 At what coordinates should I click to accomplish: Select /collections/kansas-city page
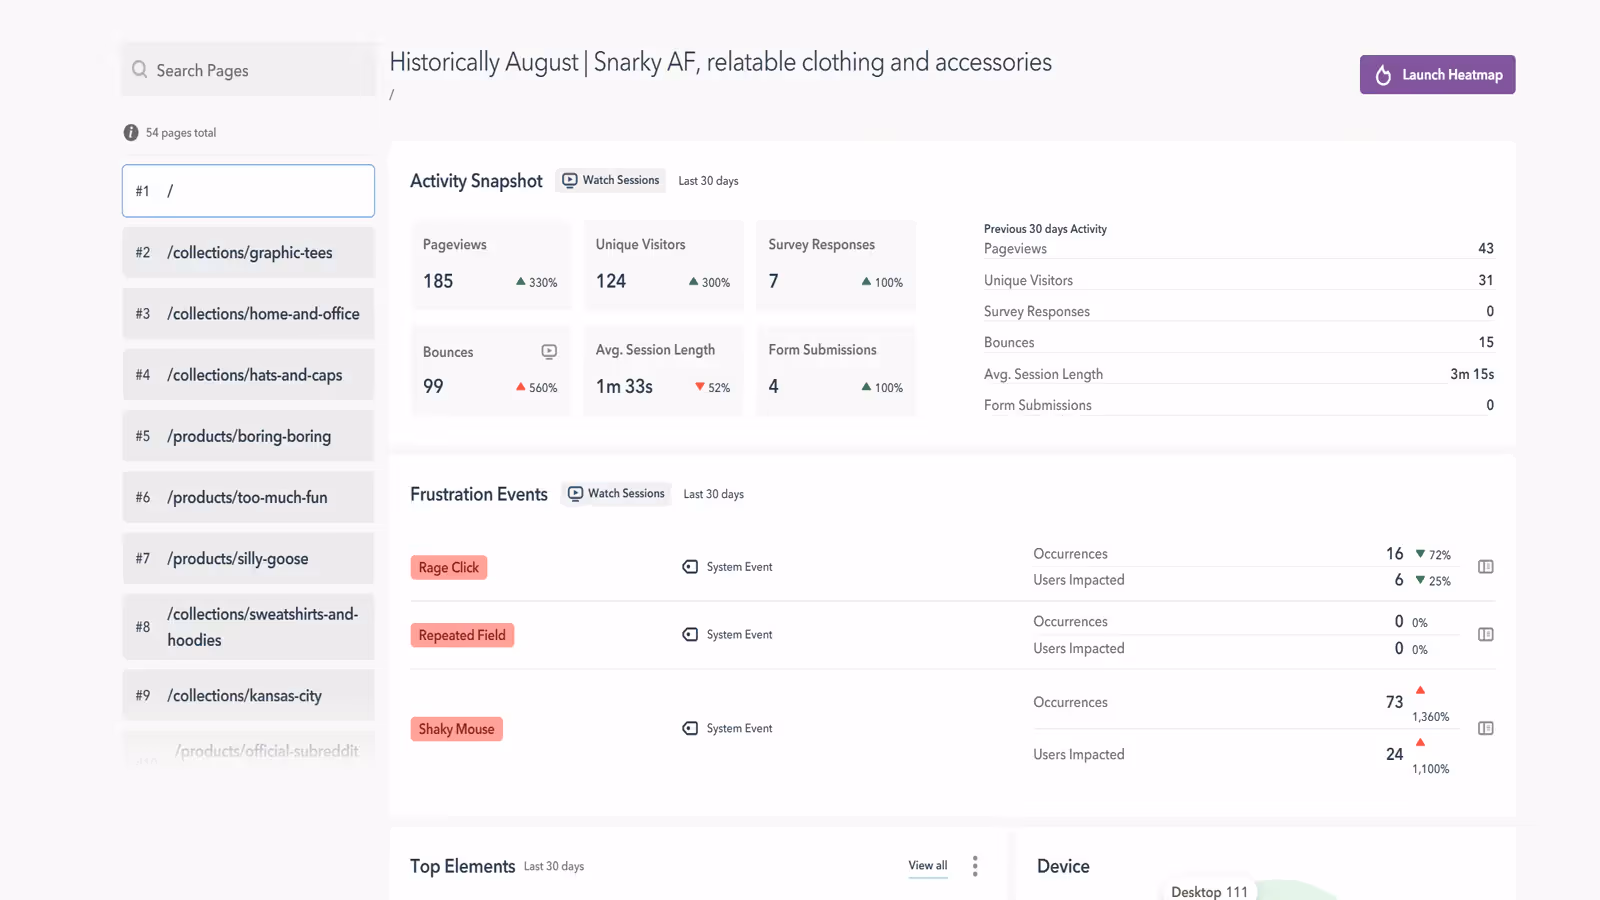[248, 696]
